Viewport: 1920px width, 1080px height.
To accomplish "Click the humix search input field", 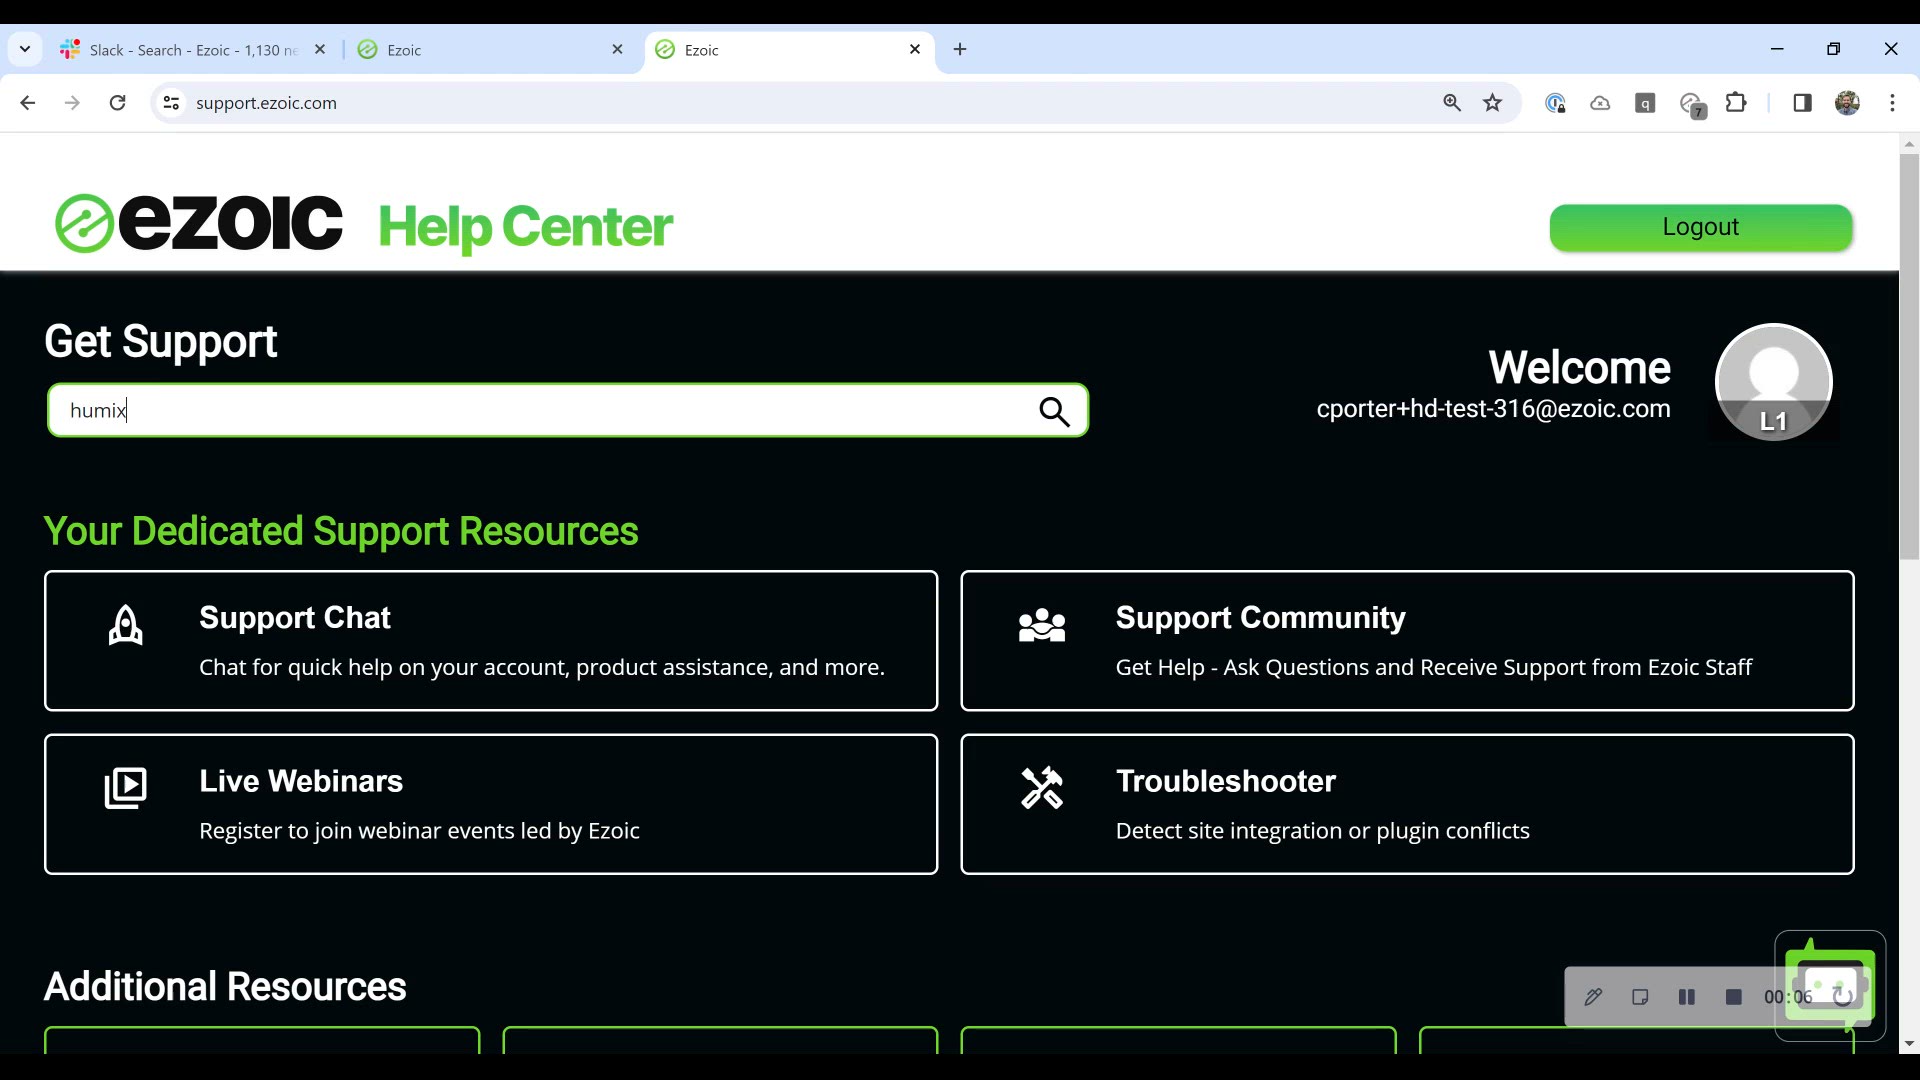I will click(x=540, y=411).
